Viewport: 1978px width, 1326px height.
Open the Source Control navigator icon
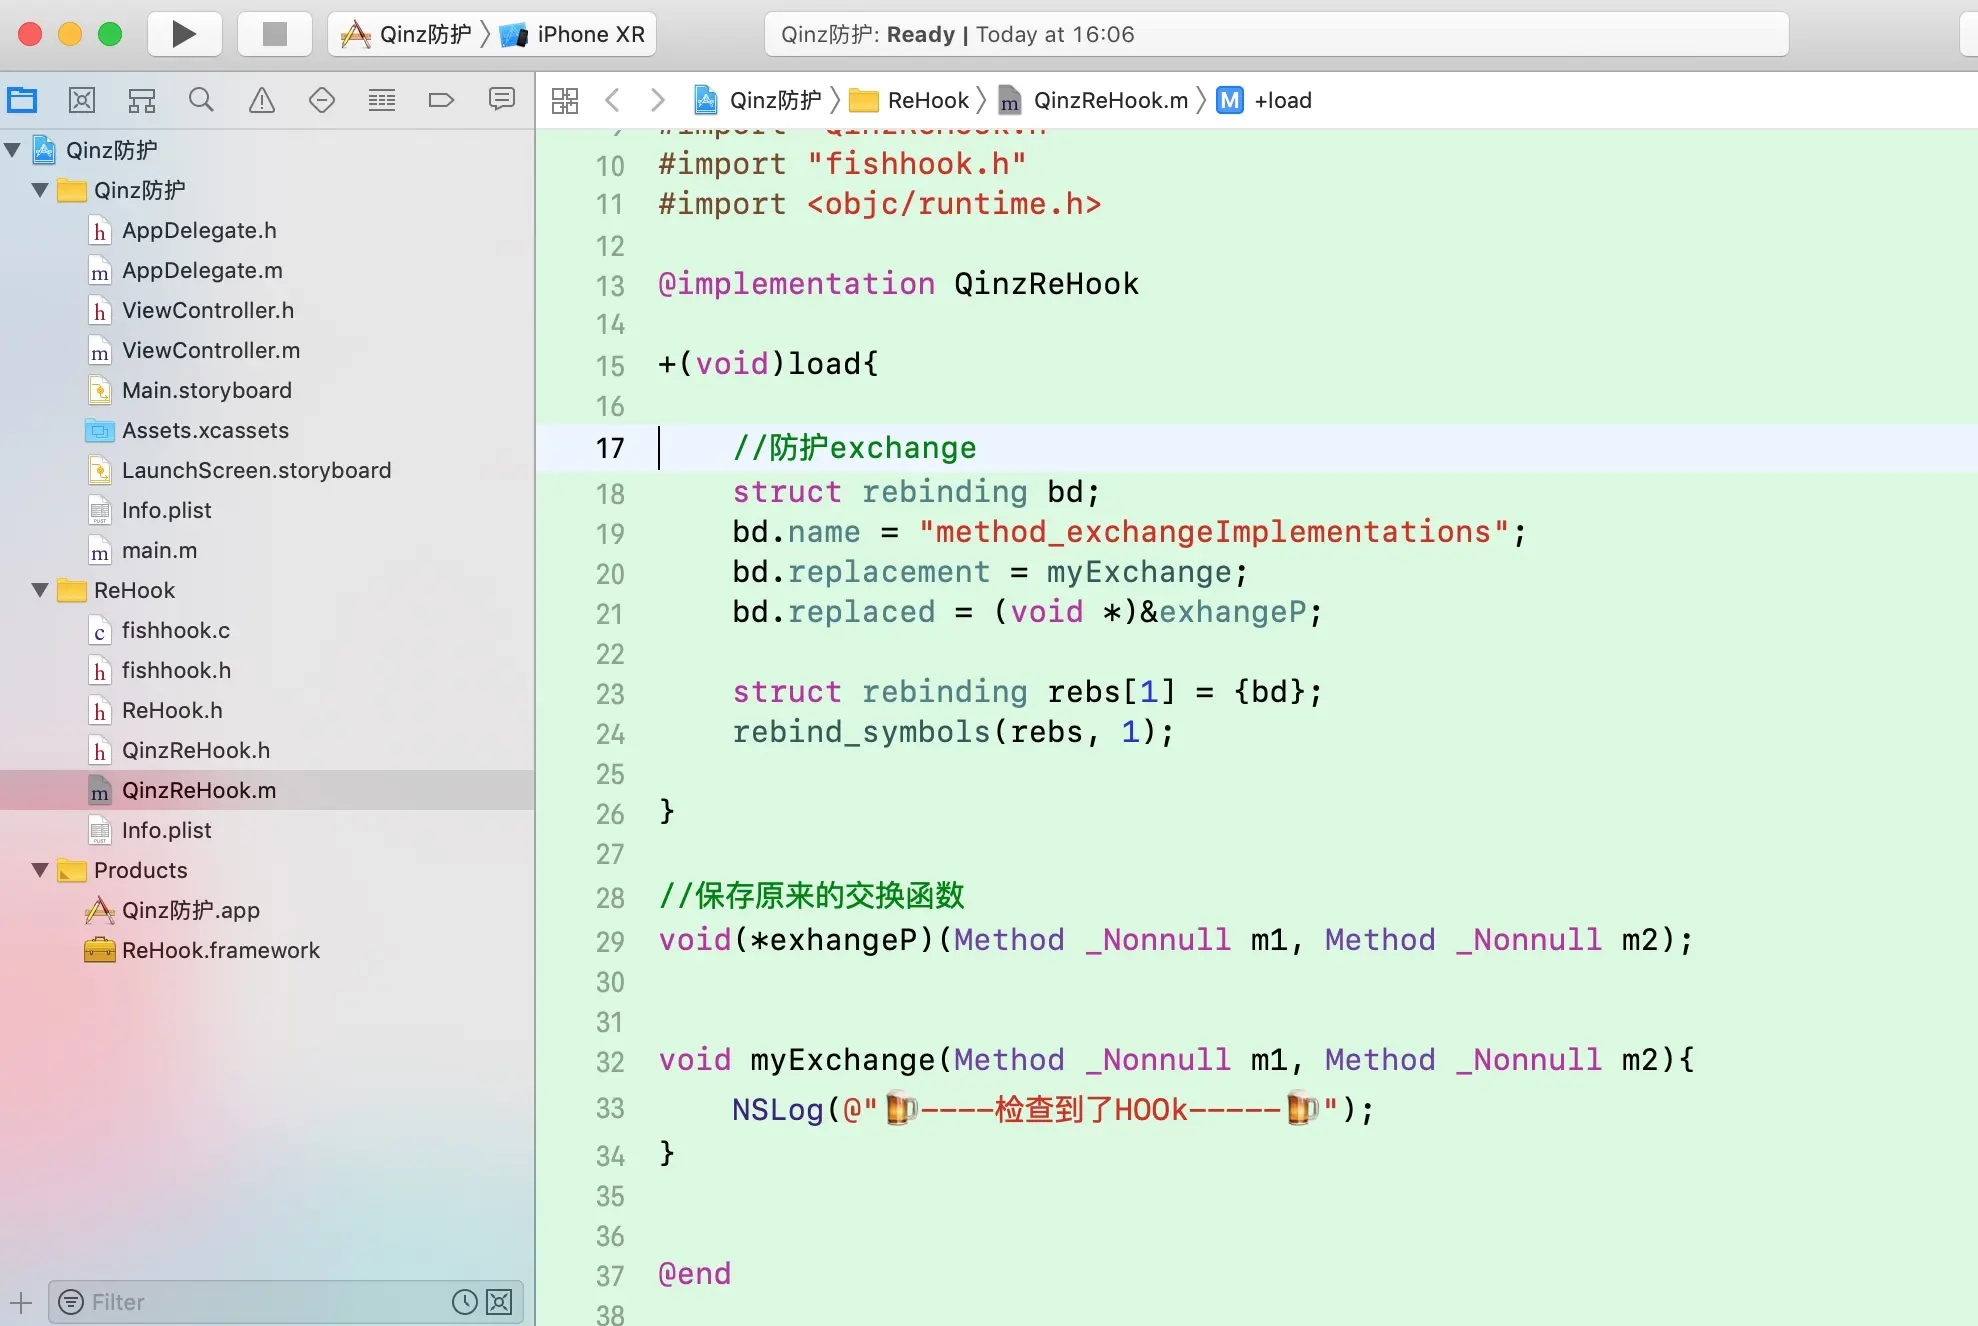point(82,100)
